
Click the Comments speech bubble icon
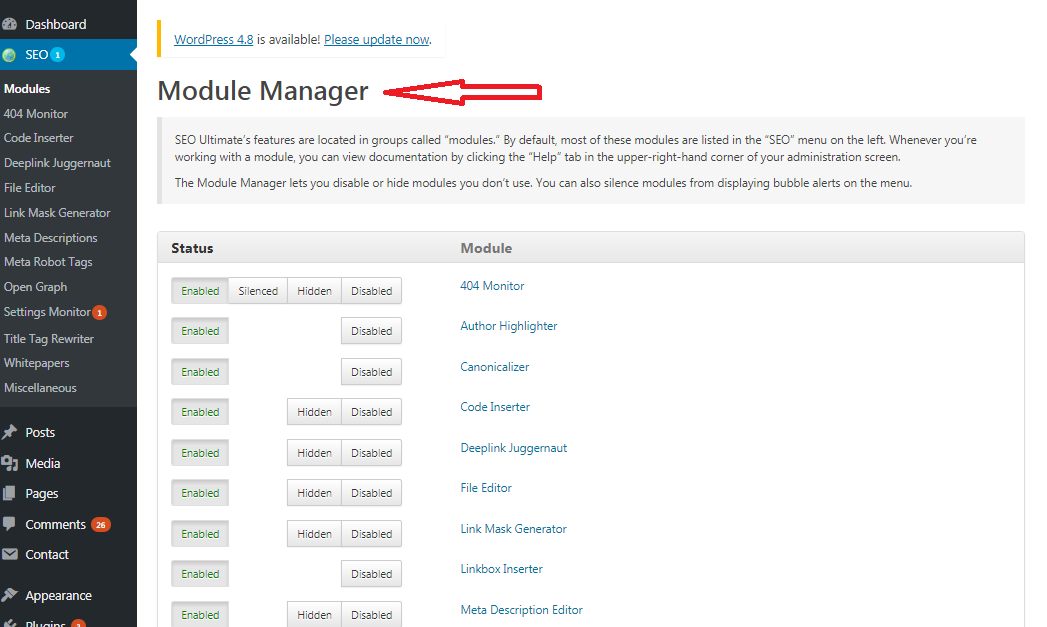pyautogui.click(x=9, y=524)
